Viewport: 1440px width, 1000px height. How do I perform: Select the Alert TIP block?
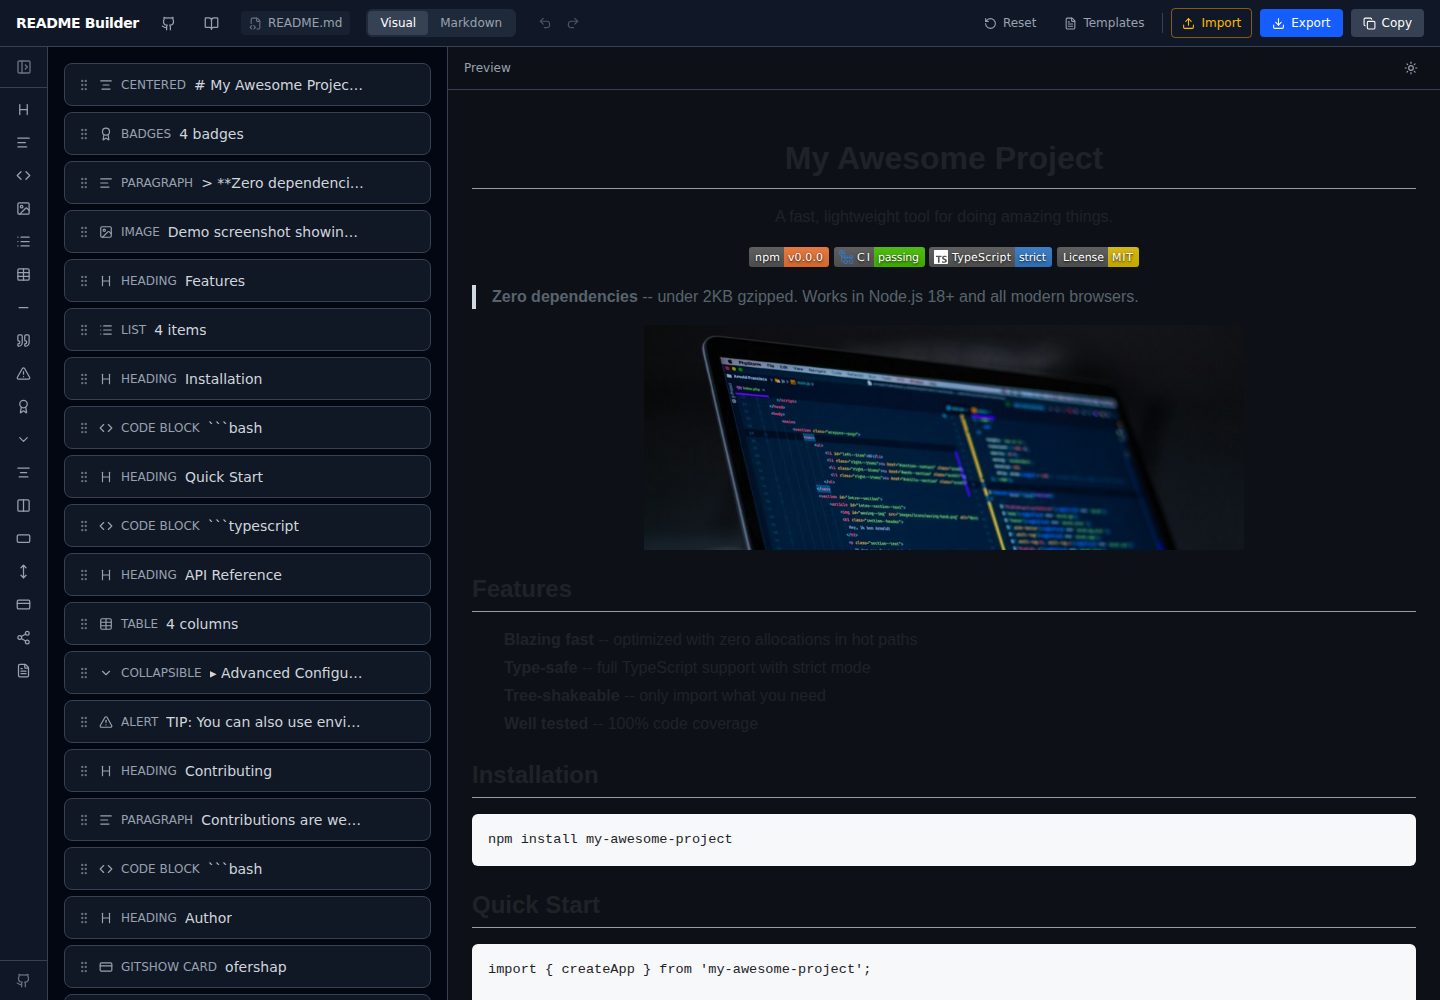247,722
